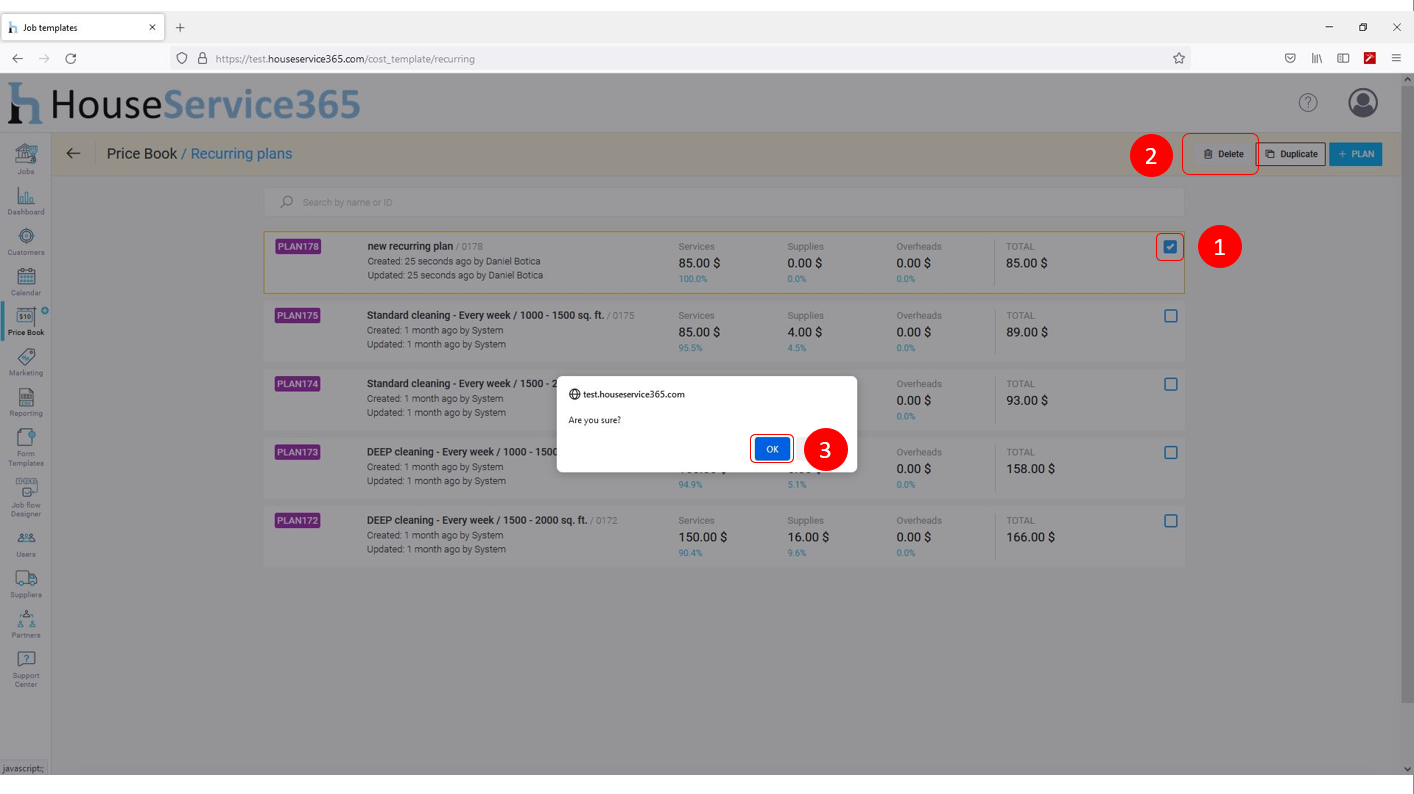Open Marketing from the sidebar
The image size is (1414, 794).
click(26, 362)
